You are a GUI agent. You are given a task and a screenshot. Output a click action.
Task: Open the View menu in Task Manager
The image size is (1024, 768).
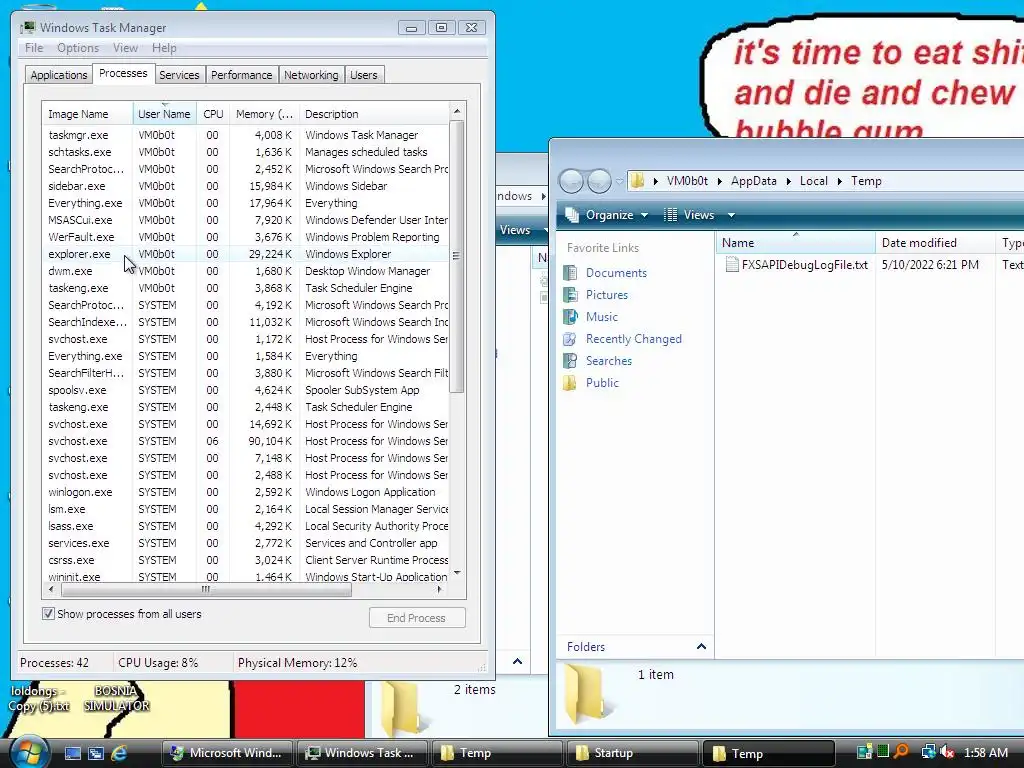click(125, 48)
